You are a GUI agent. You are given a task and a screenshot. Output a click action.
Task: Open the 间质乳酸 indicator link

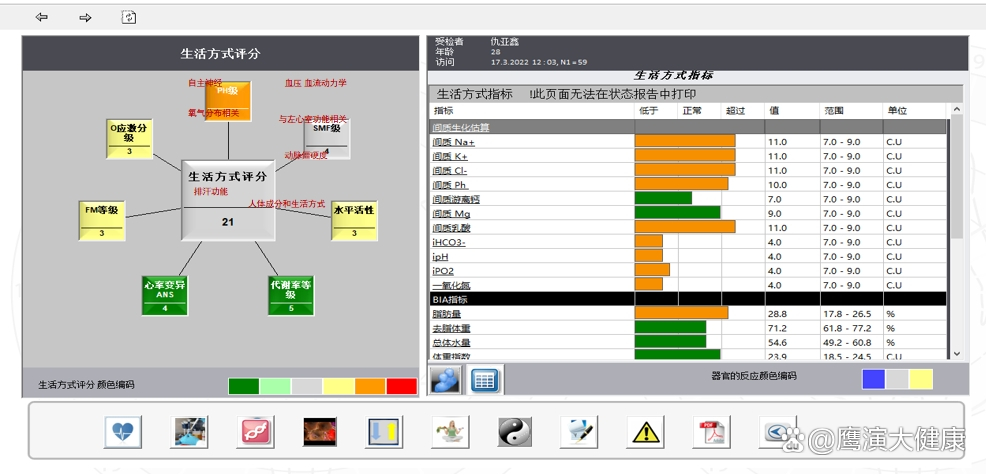click(451, 228)
